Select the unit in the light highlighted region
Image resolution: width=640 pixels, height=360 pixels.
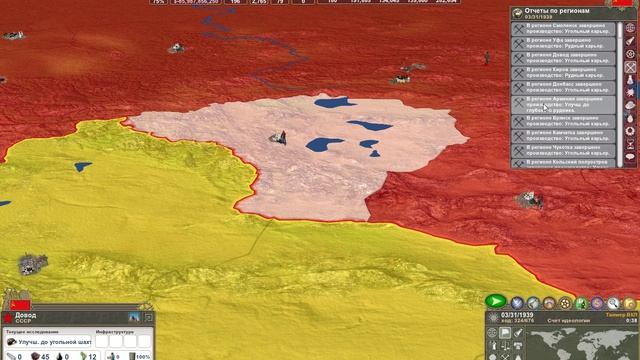[279, 138]
